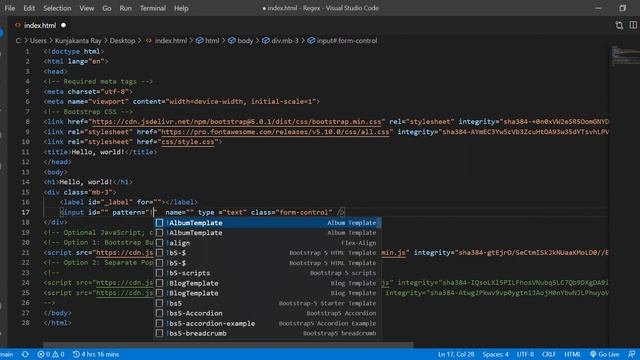Screen dimensions: 640x360
Task: Choose the !bs5 Starter Template suggestion
Action: [x=267, y=303]
